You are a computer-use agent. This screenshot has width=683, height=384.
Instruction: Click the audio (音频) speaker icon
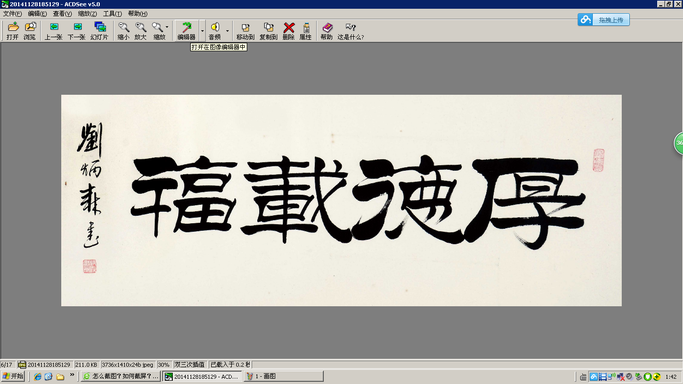click(x=215, y=31)
